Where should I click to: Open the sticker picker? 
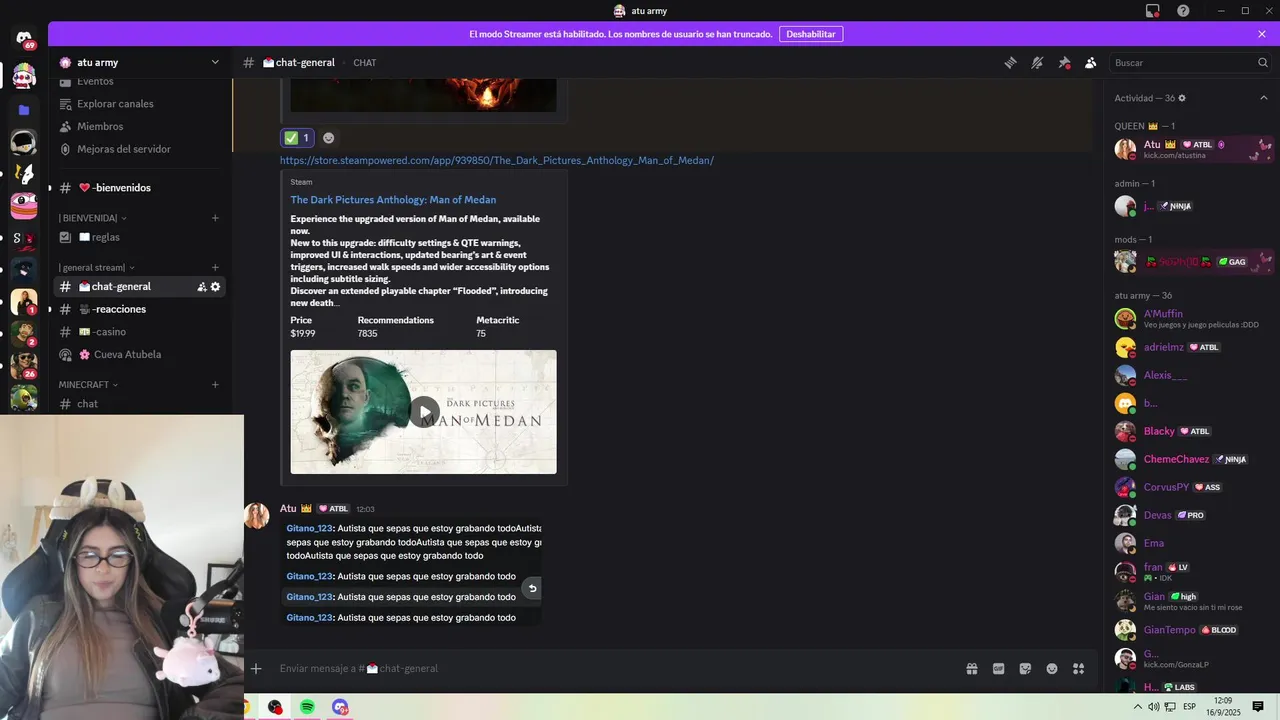(1025, 669)
